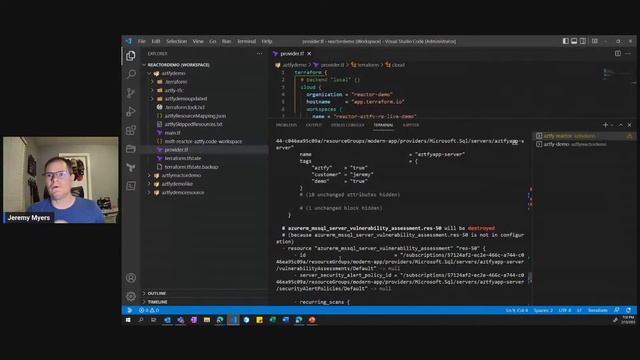This screenshot has width=640, height=360.
Task: Open aztfySkippedResources.txt file
Action: tap(193, 124)
